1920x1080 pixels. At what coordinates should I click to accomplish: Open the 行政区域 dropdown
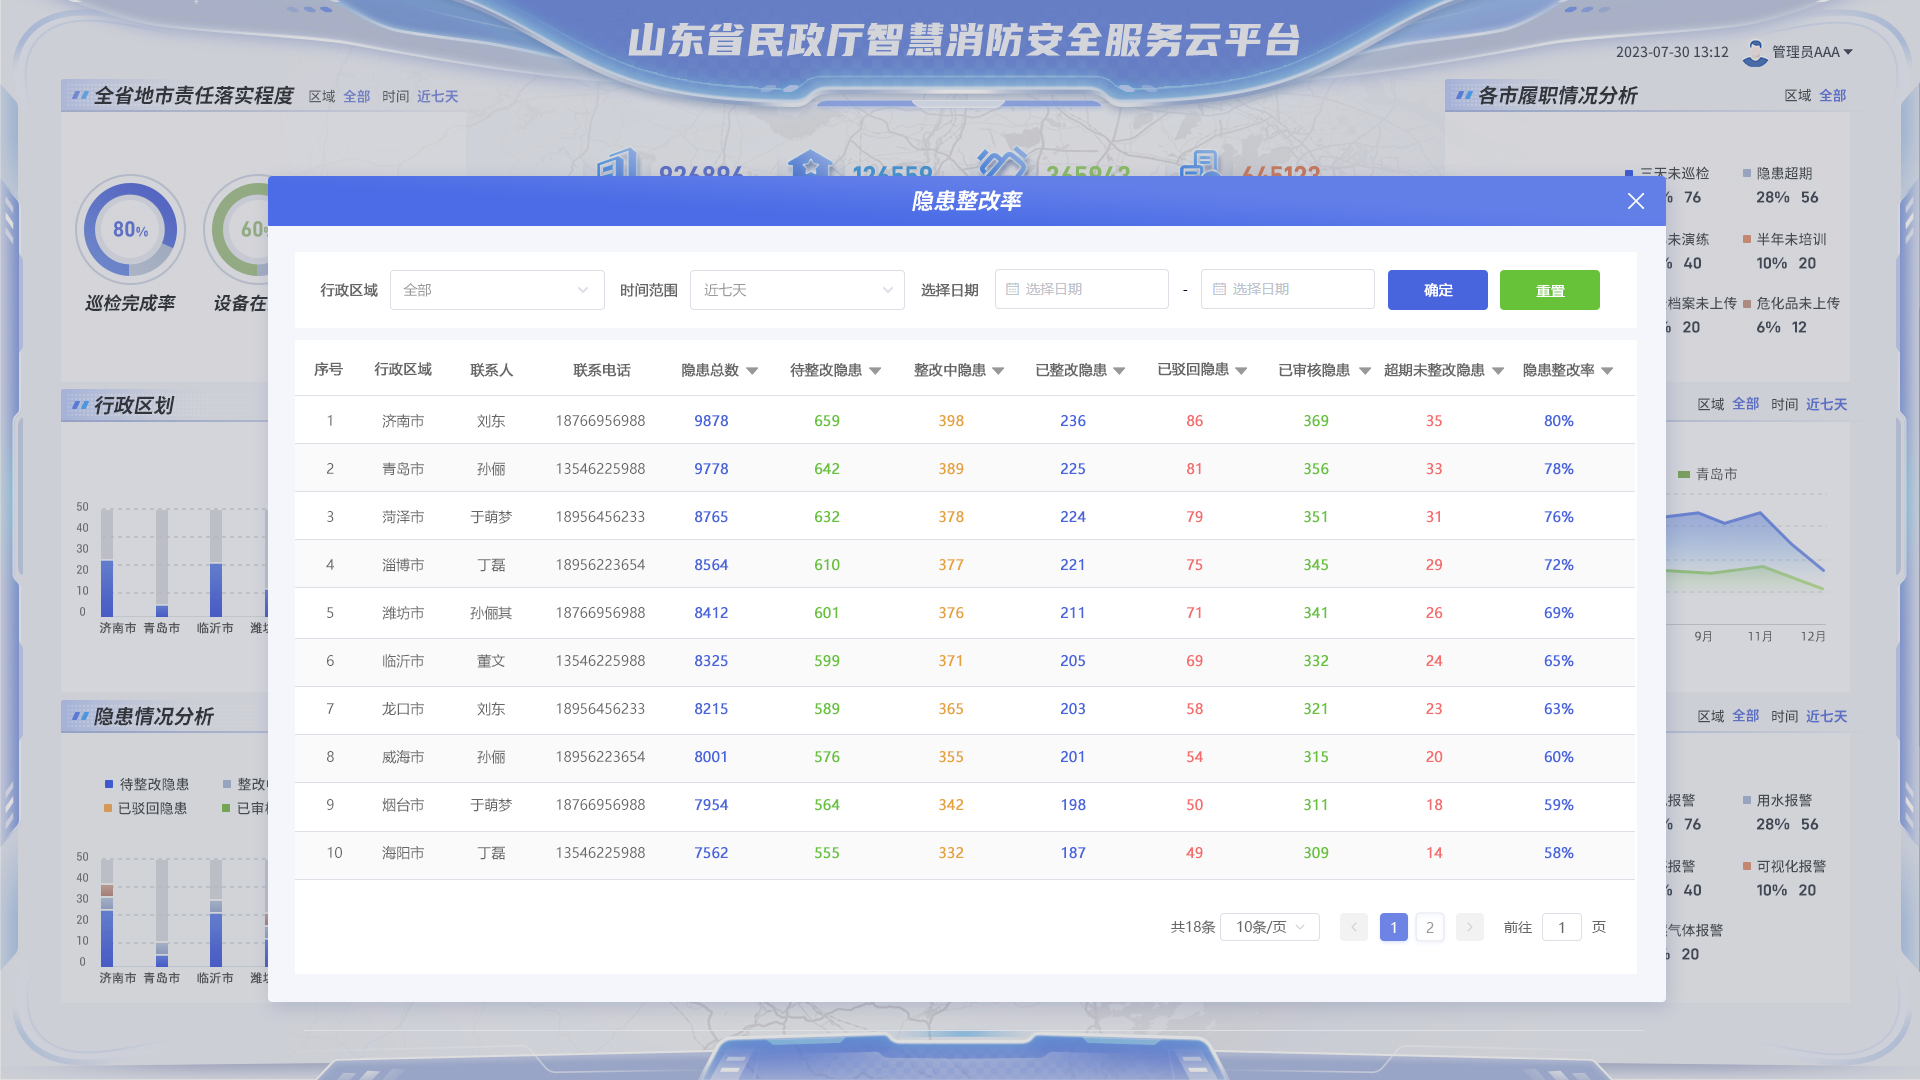[496, 290]
